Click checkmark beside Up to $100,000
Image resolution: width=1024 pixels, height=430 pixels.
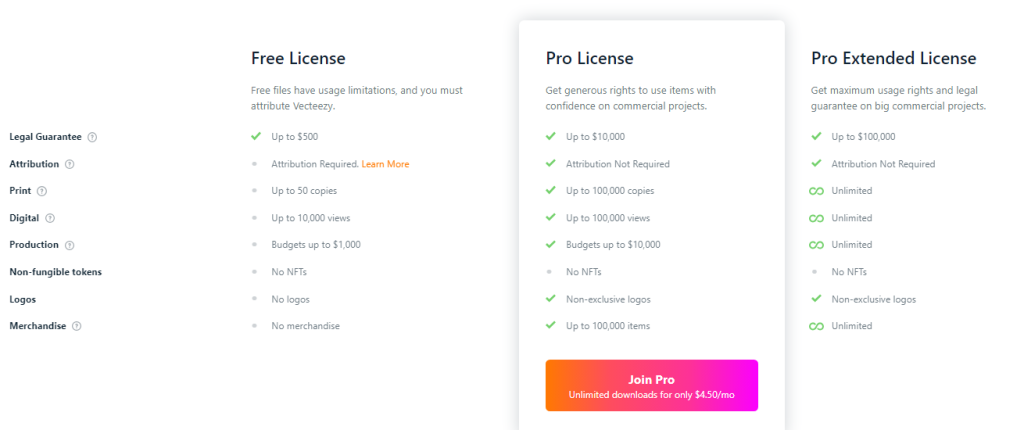pyautogui.click(x=816, y=137)
